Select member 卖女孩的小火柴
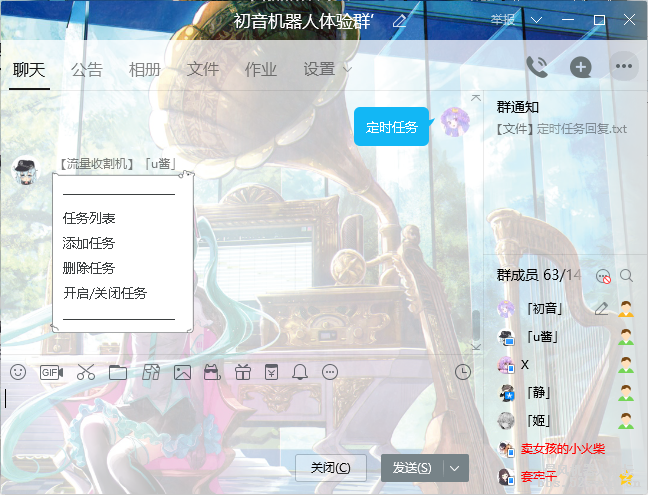The width and height of the screenshot is (648, 495). click(x=565, y=449)
